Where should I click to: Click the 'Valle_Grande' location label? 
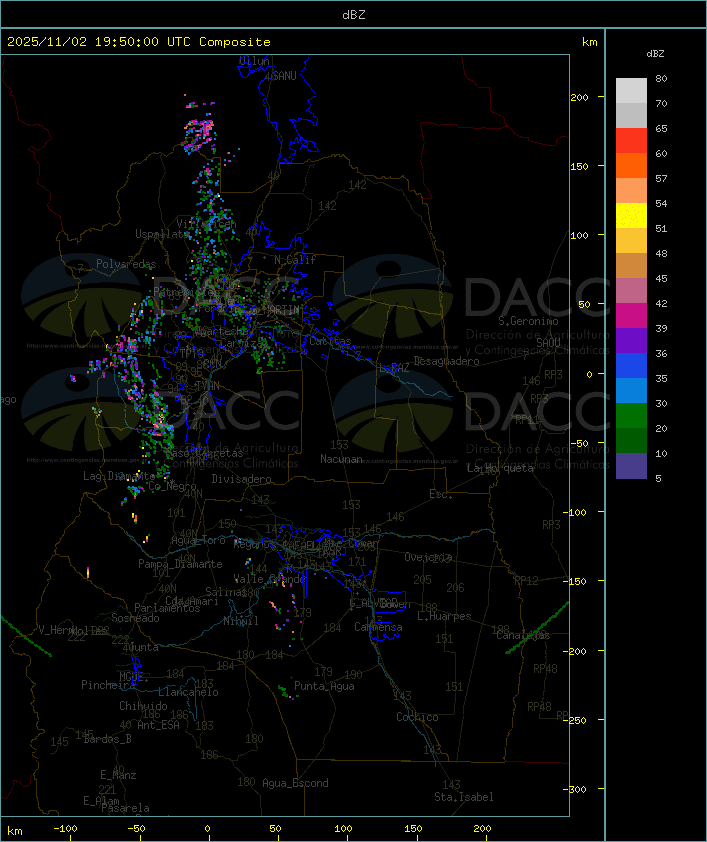point(269,579)
